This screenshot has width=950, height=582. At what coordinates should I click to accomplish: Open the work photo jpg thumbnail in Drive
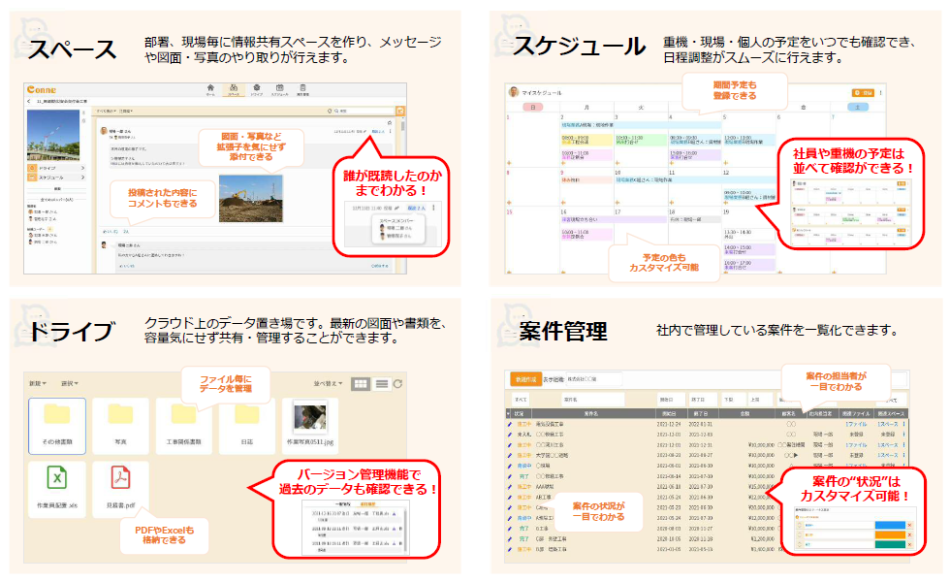pos(310,418)
